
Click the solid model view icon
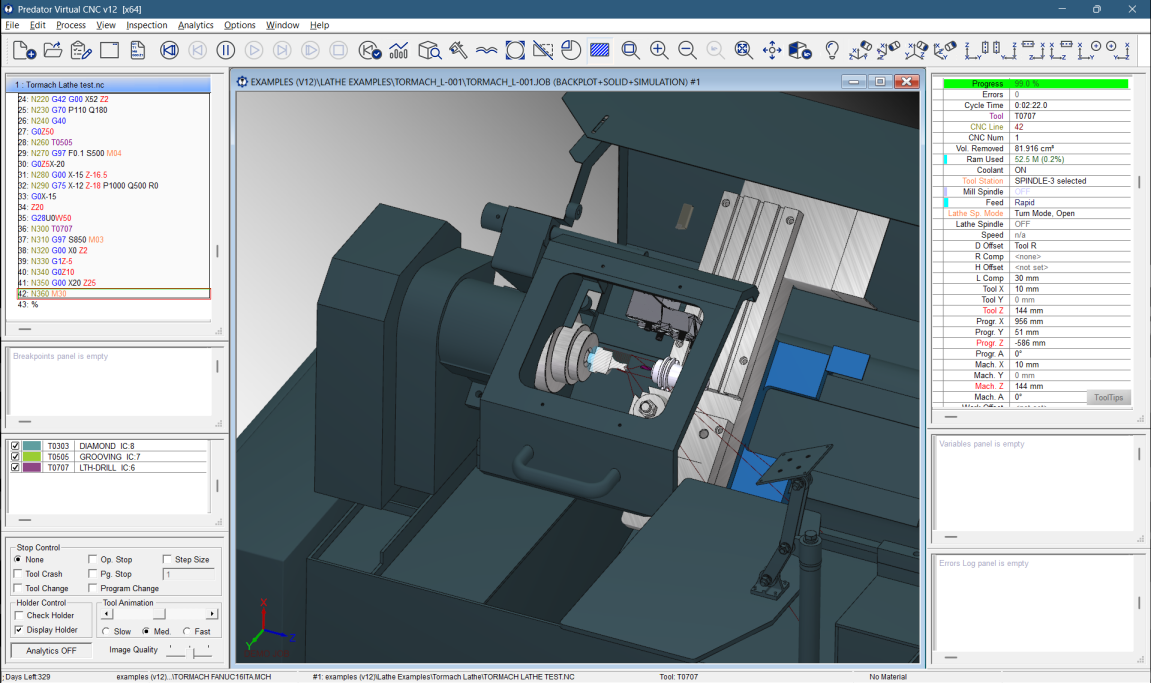(798, 49)
